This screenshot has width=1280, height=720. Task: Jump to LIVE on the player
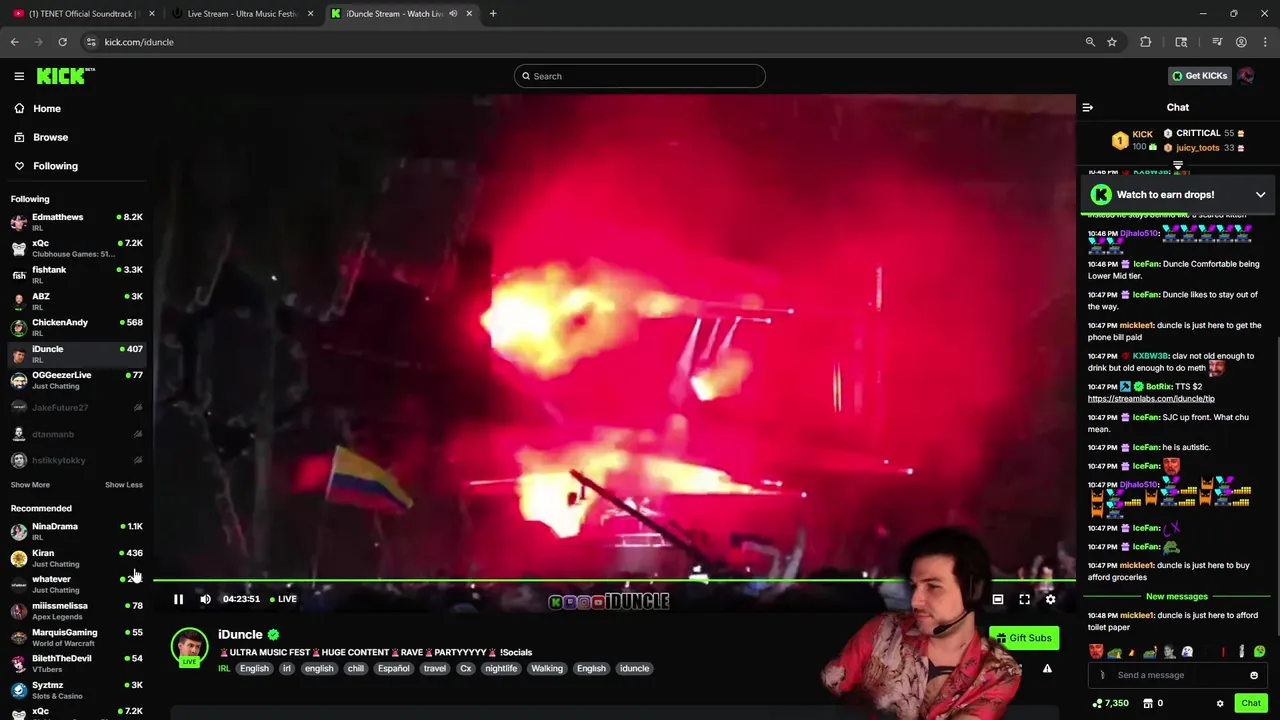[x=283, y=599]
